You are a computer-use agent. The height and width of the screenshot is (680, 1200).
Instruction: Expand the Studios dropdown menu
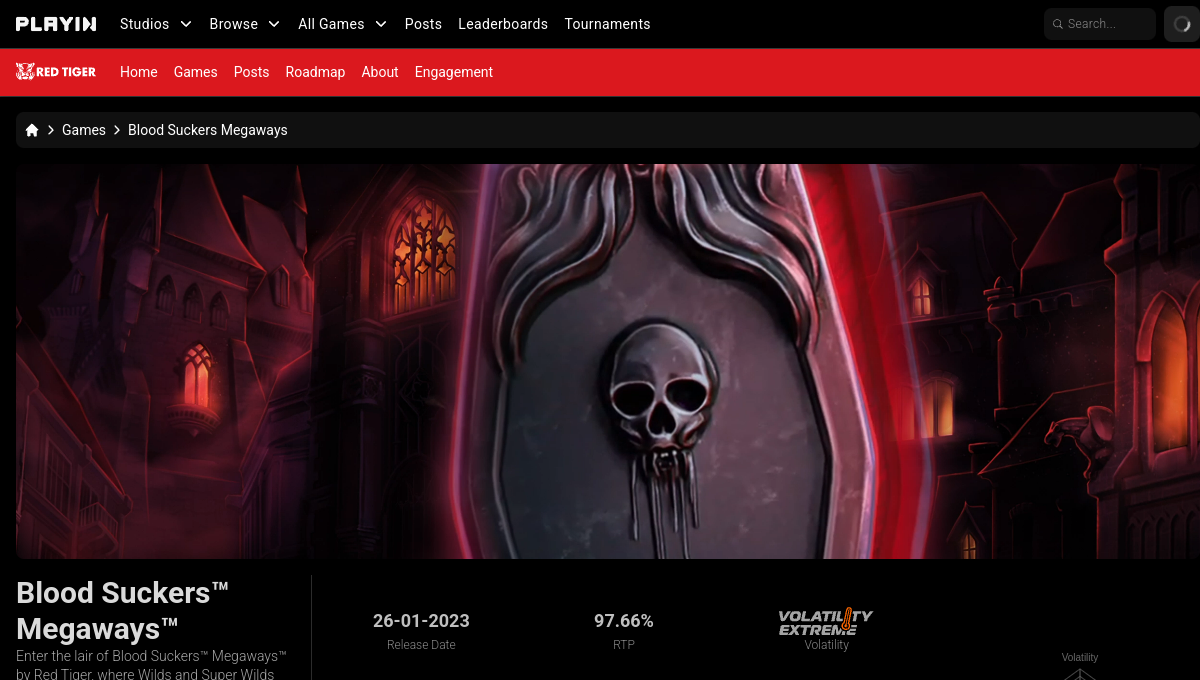click(156, 24)
